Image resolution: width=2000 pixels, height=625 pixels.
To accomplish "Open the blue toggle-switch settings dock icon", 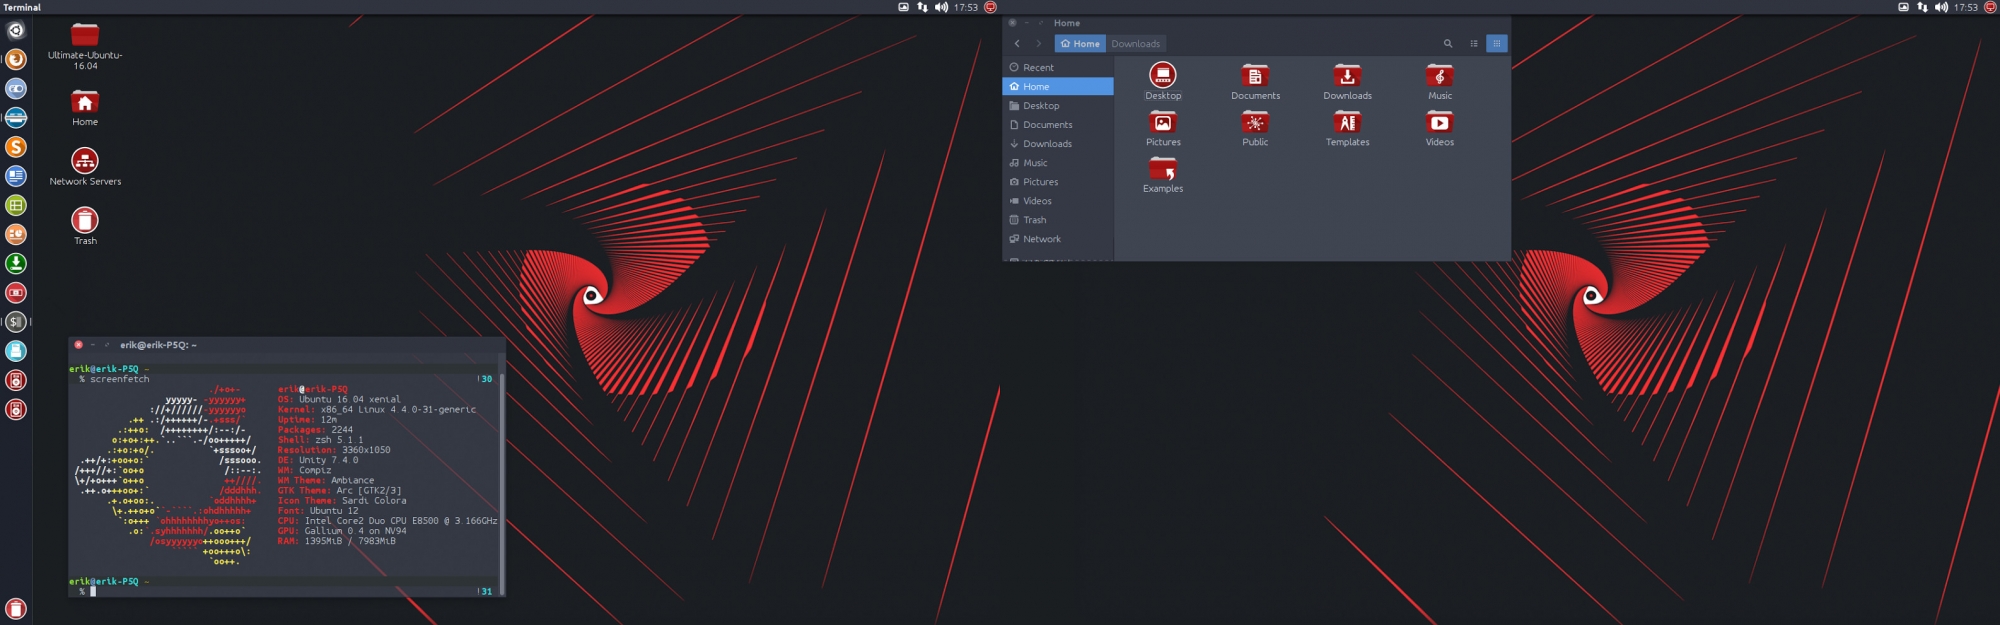I will [16, 88].
